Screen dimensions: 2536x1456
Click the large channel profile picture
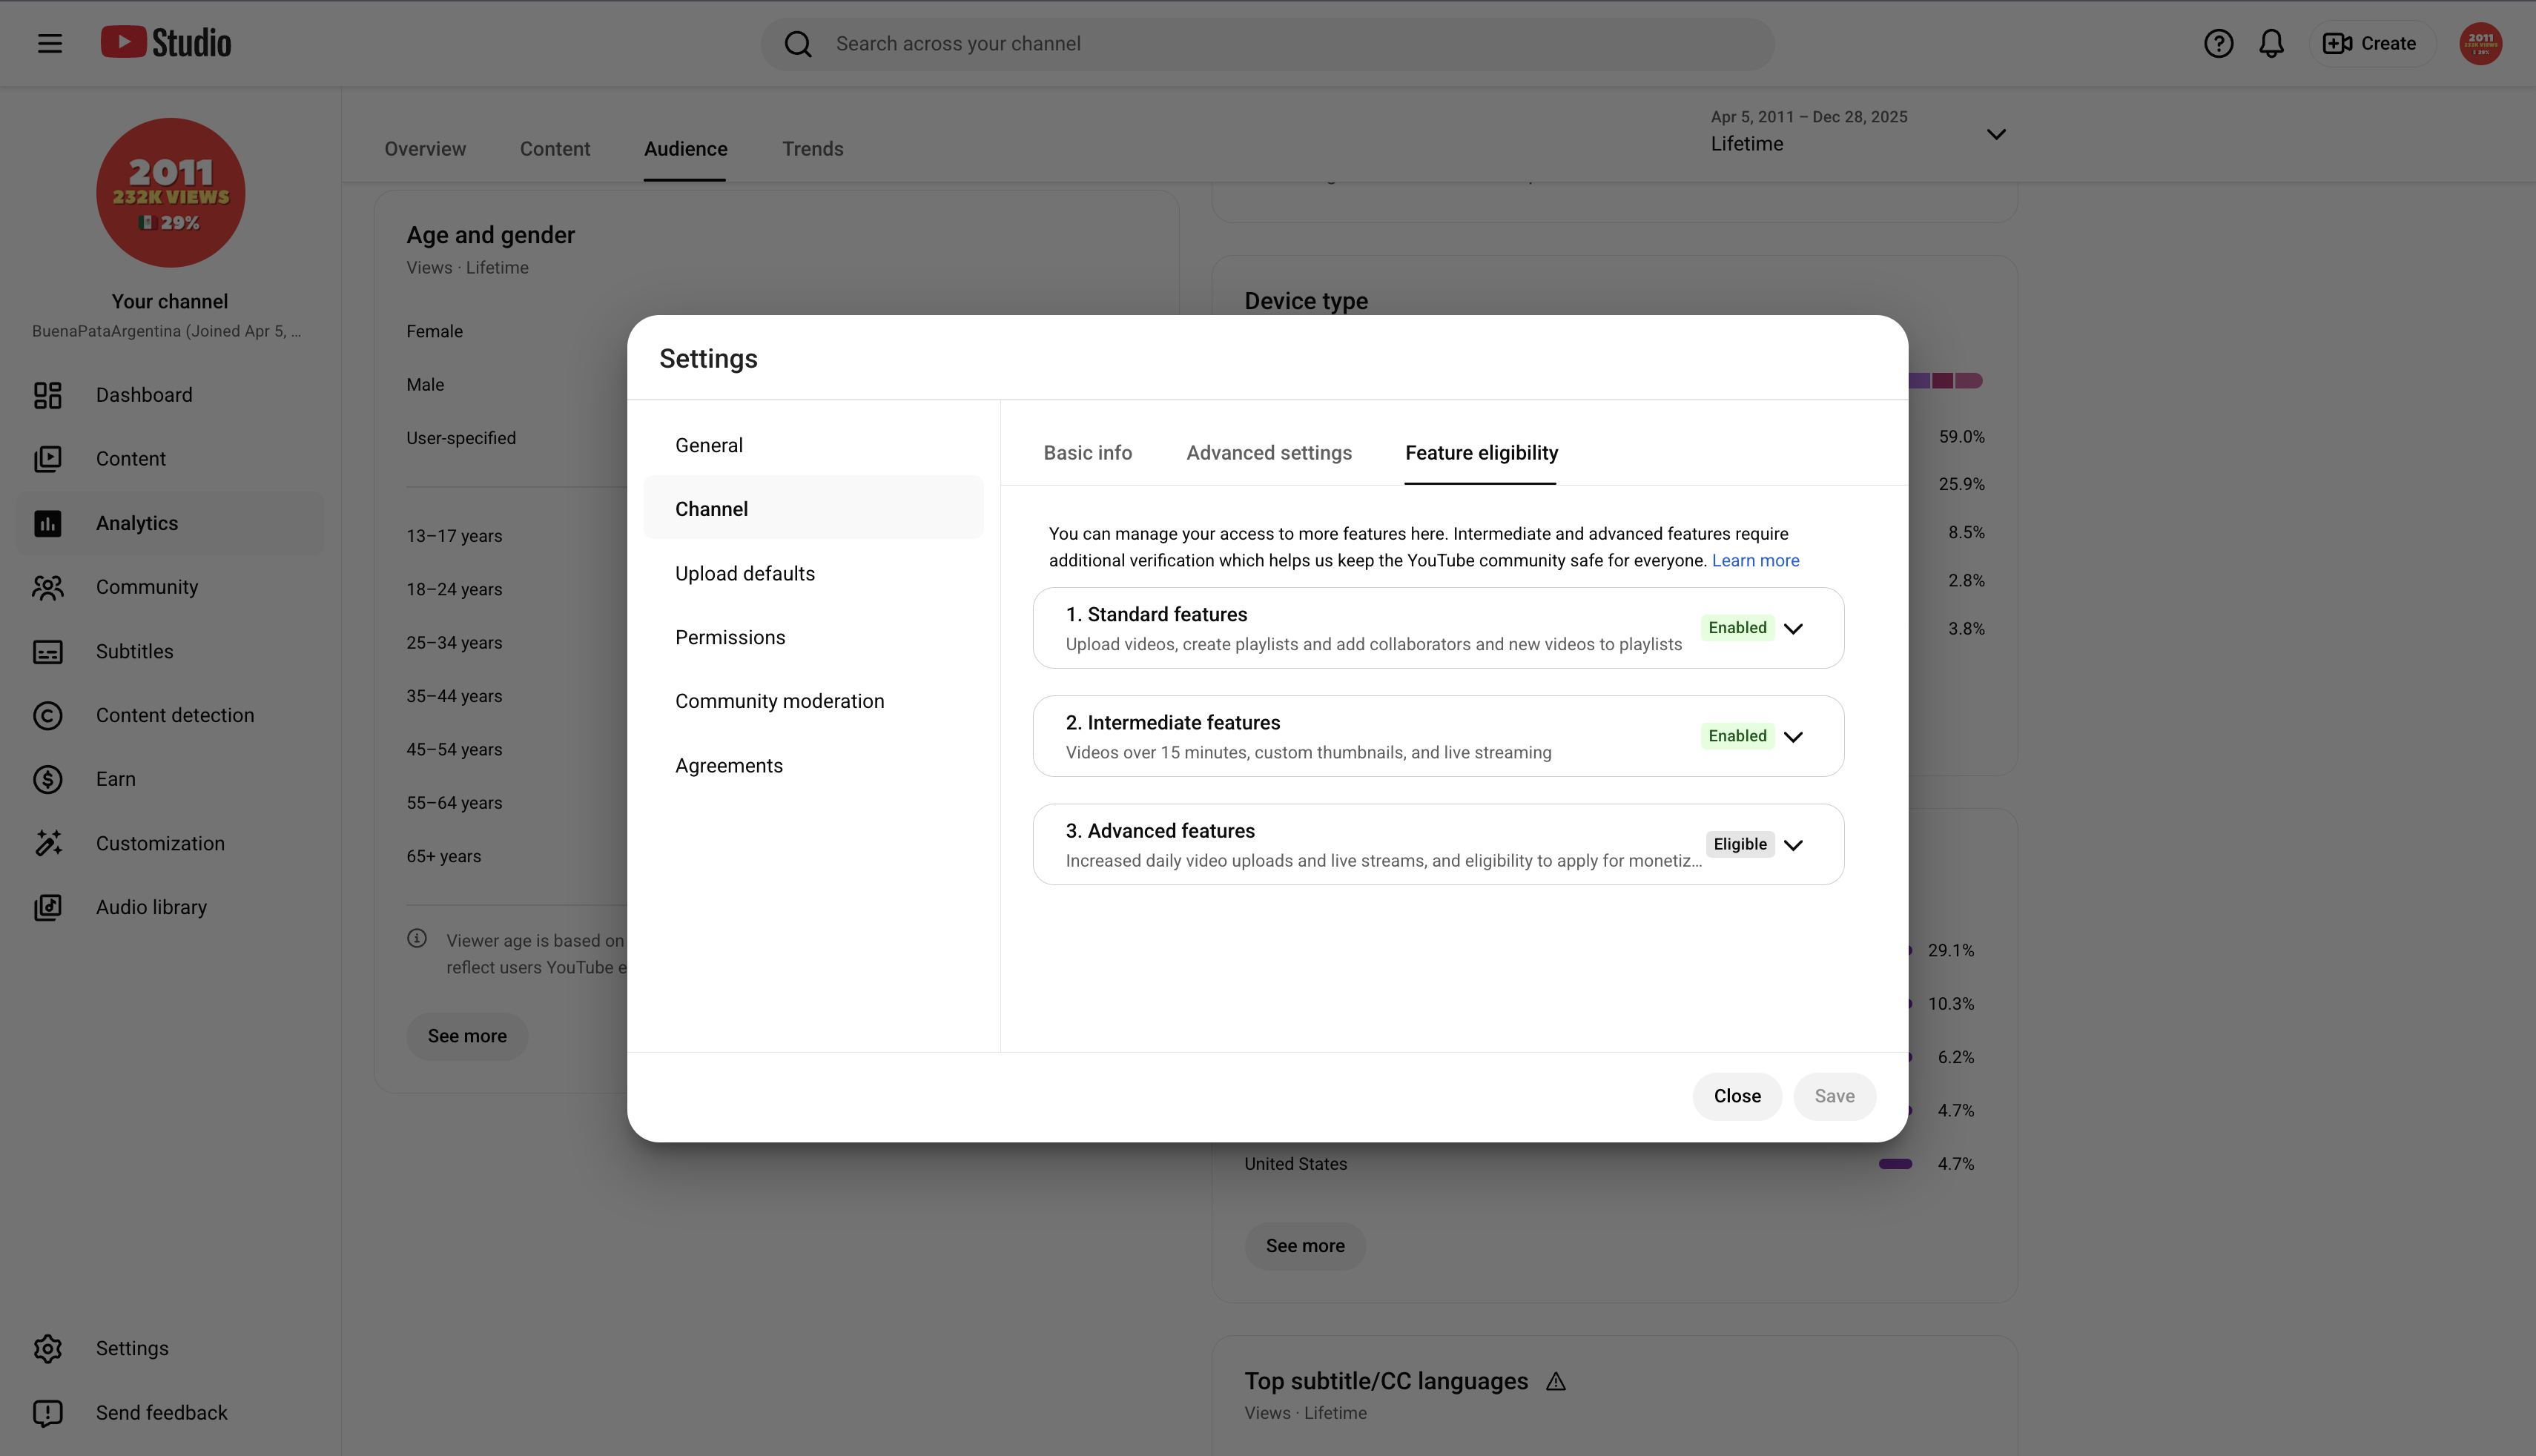tap(171, 193)
